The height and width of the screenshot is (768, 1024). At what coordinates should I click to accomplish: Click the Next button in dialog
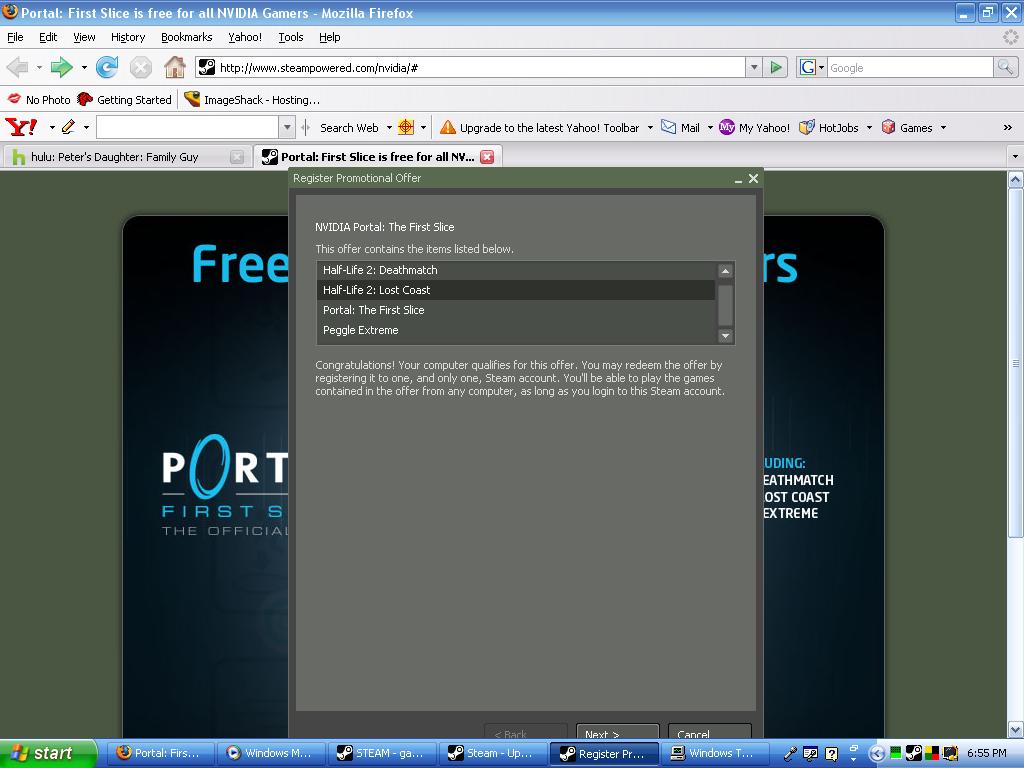616,734
